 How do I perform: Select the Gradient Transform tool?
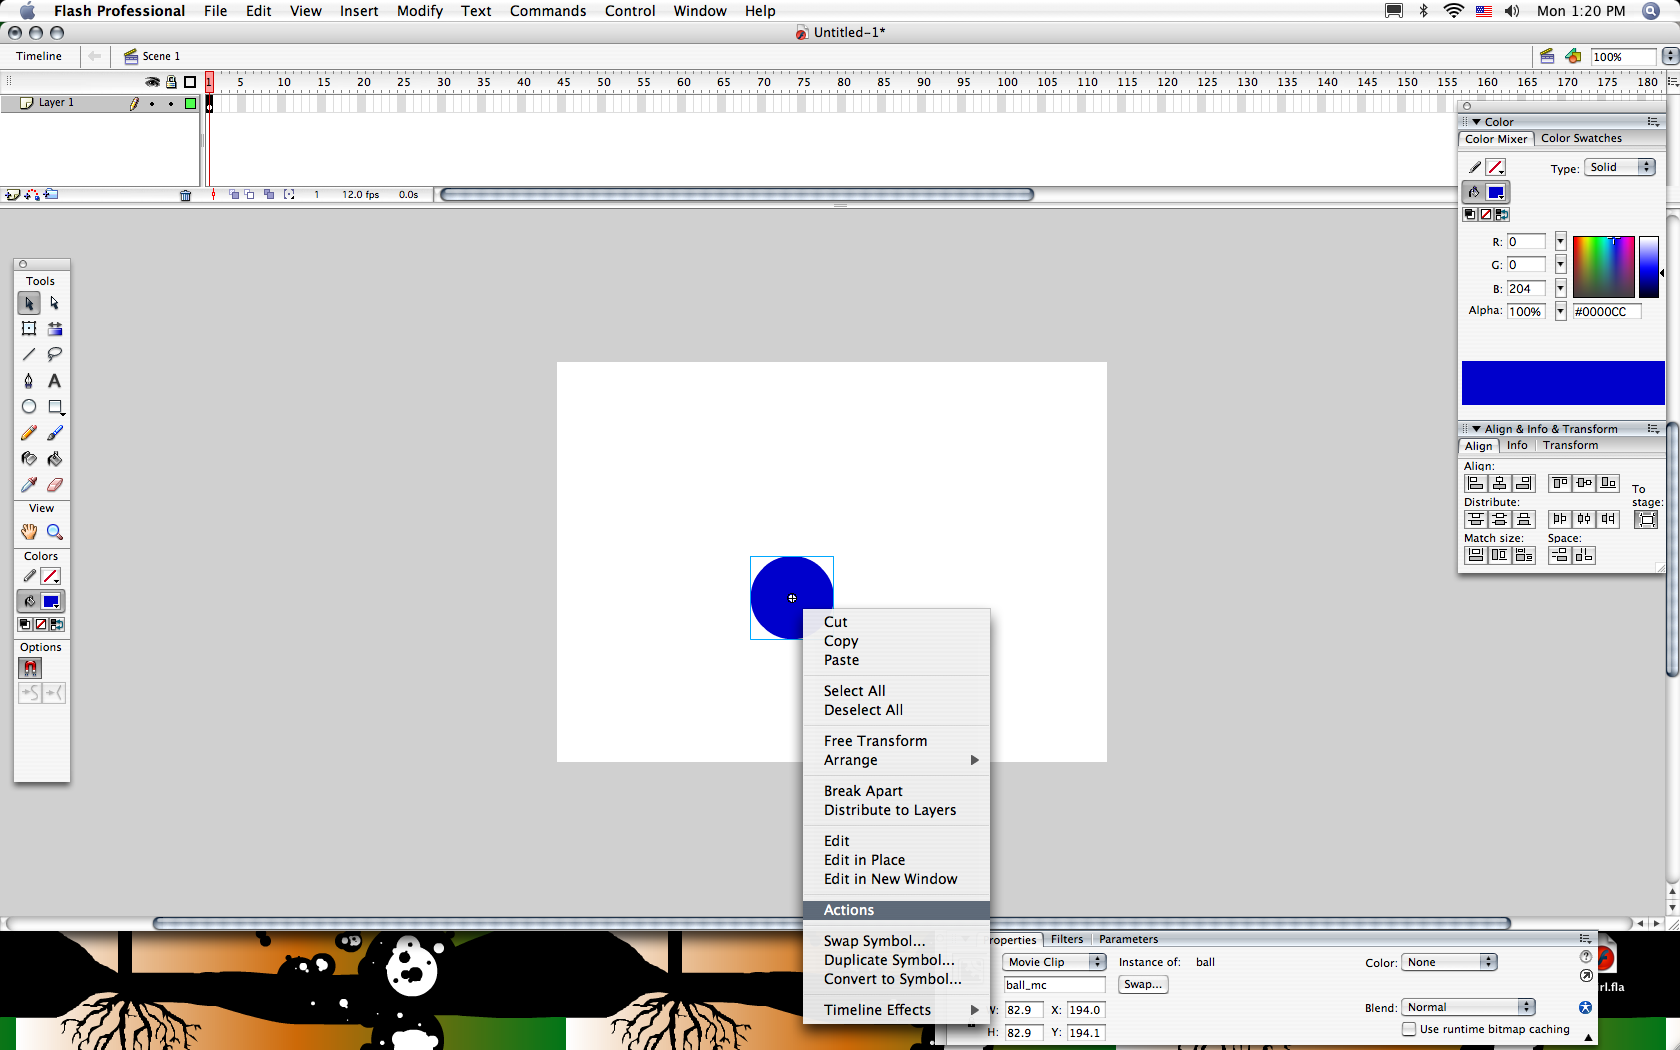(54, 329)
